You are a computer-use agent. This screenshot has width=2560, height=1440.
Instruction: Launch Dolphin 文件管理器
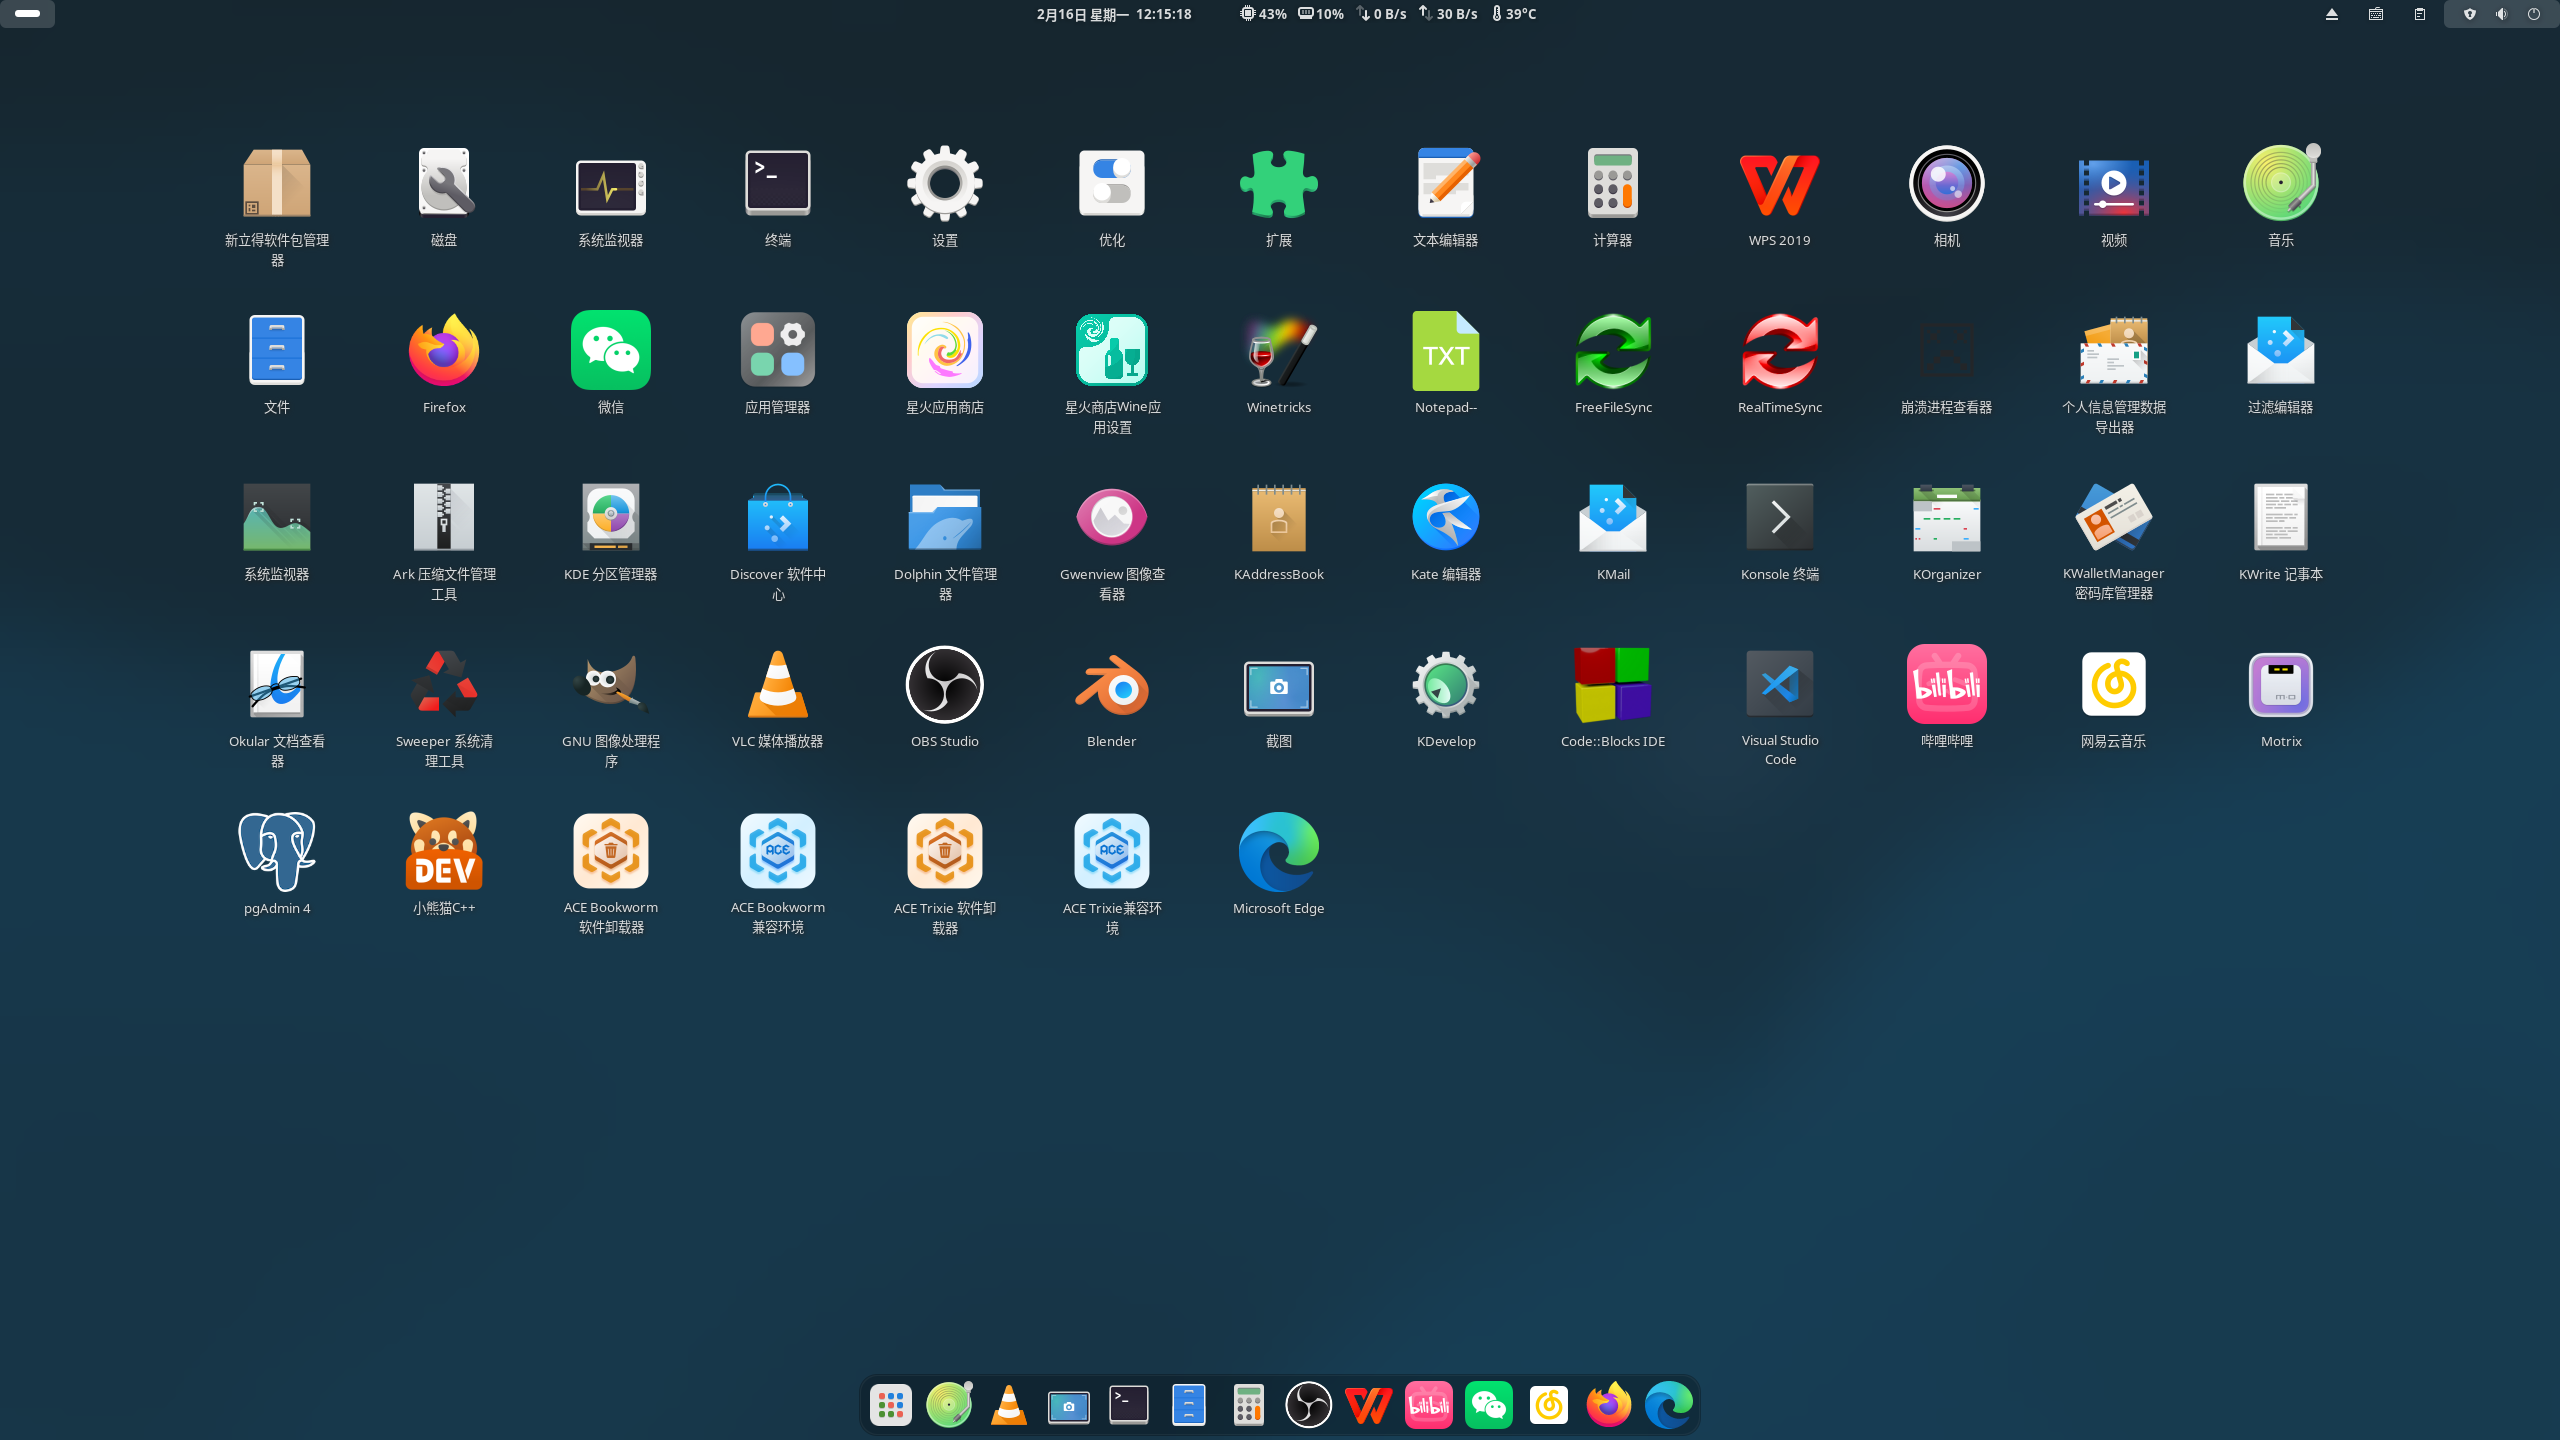click(x=945, y=517)
